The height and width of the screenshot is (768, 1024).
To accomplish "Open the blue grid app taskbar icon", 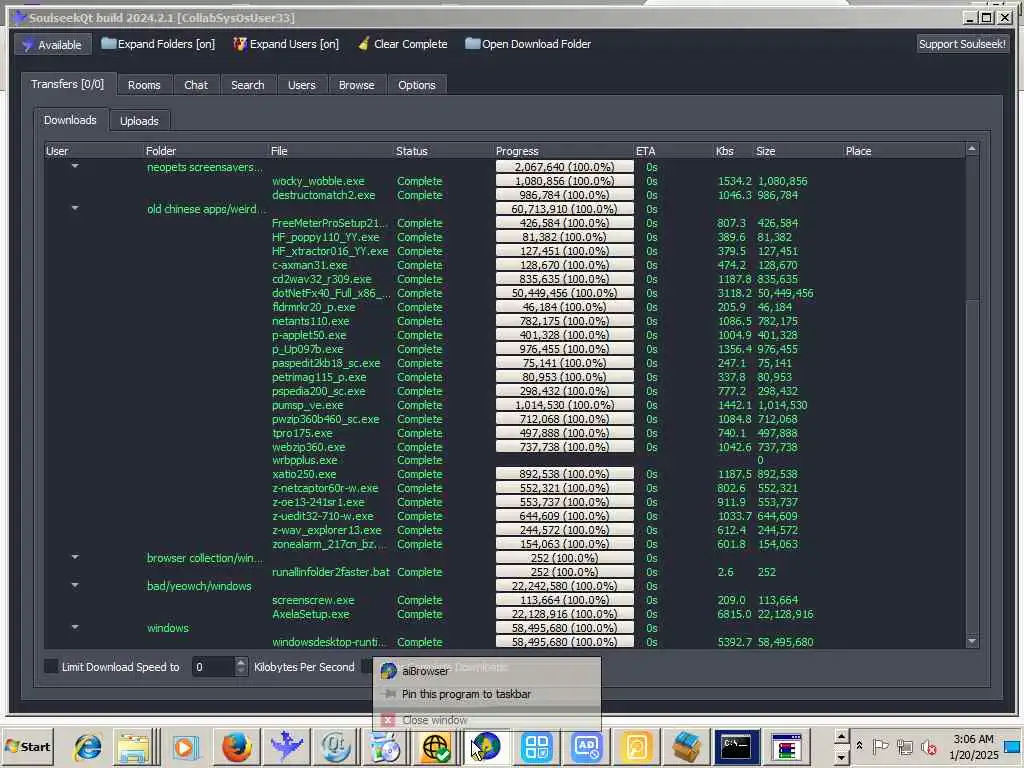I will [x=537, y=746].
